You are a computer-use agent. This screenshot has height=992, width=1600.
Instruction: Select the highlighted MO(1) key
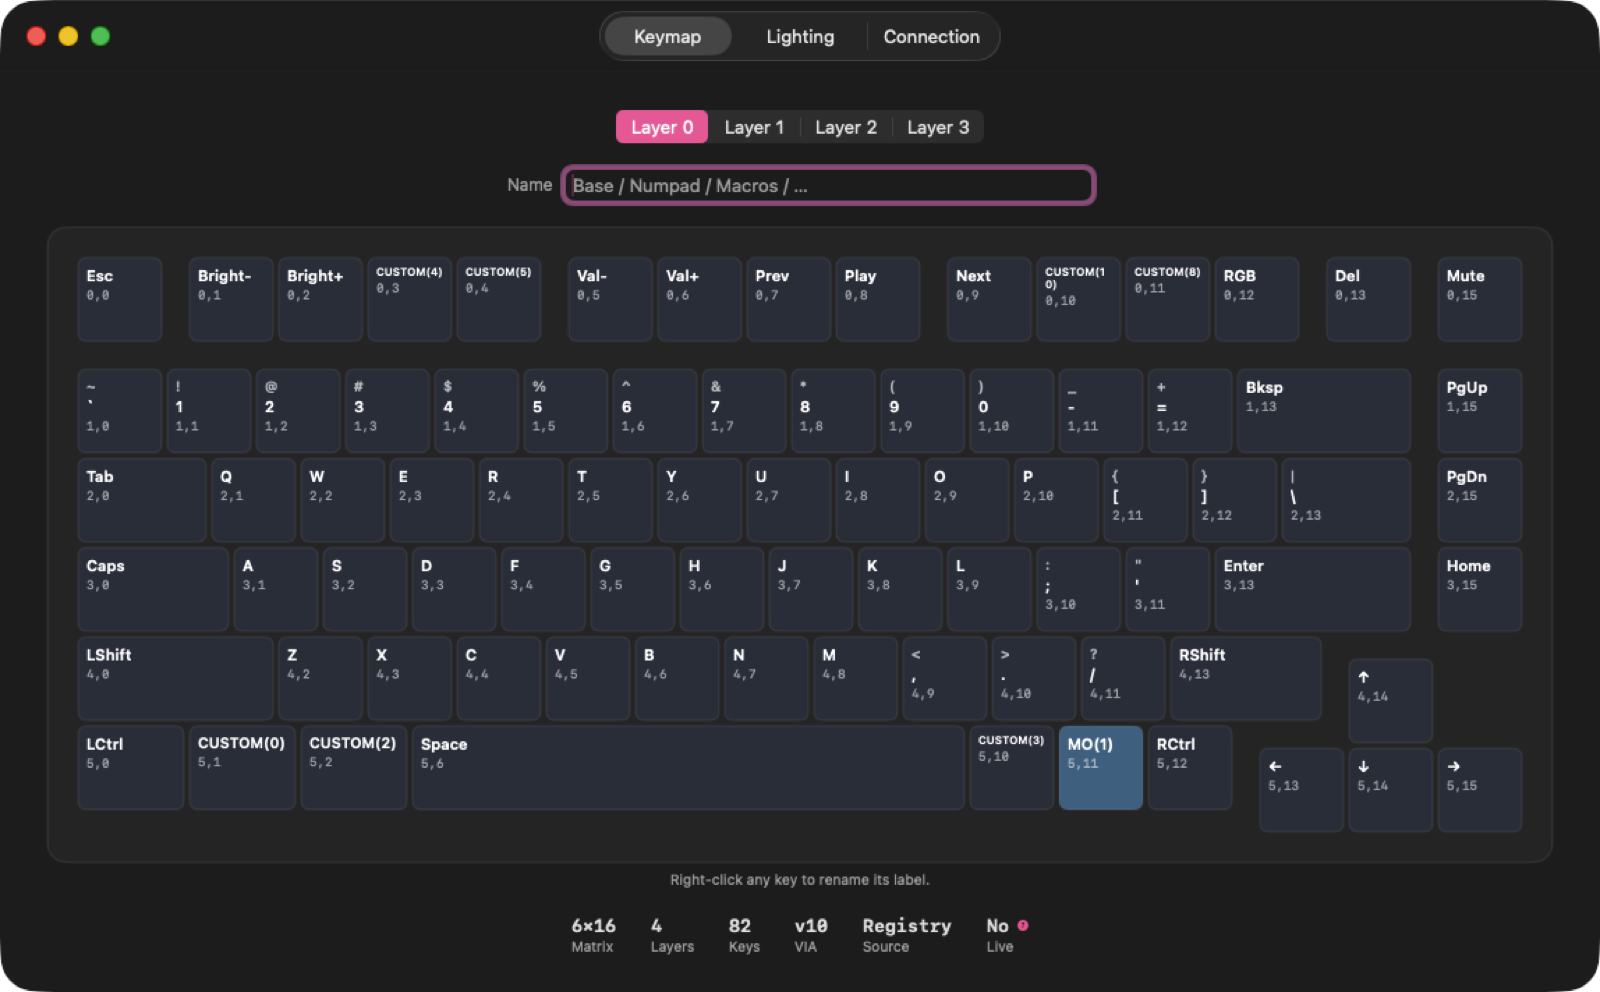(1100, 767)
